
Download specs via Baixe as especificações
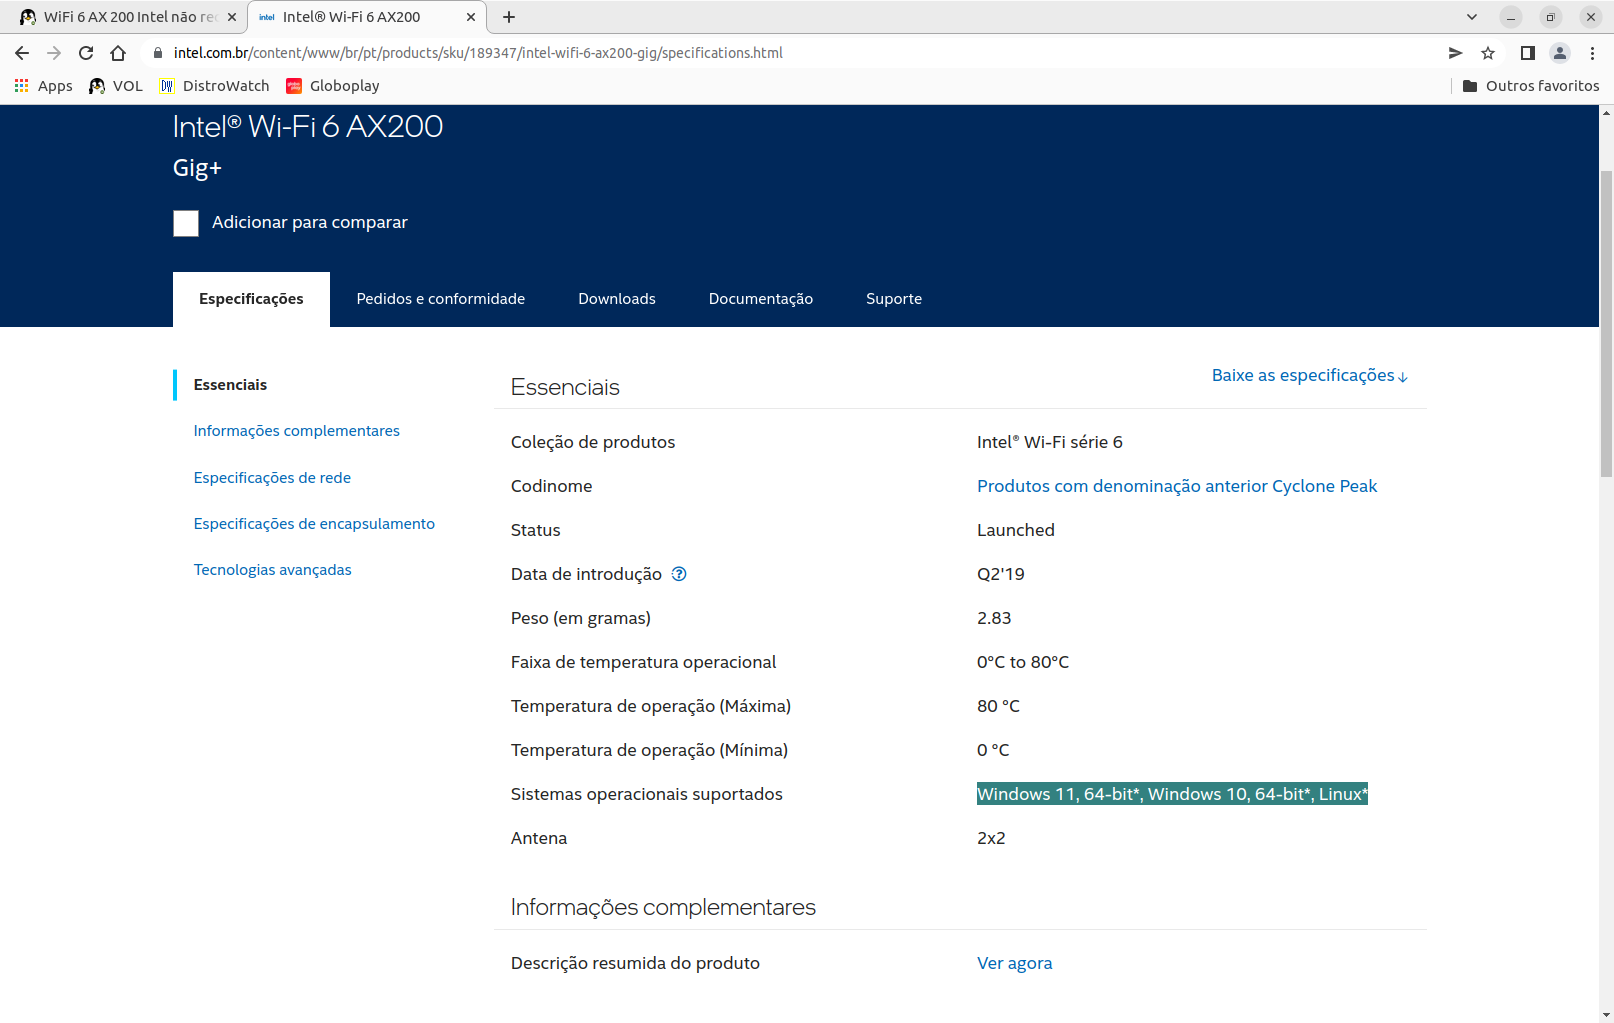tap(1309, 376)
